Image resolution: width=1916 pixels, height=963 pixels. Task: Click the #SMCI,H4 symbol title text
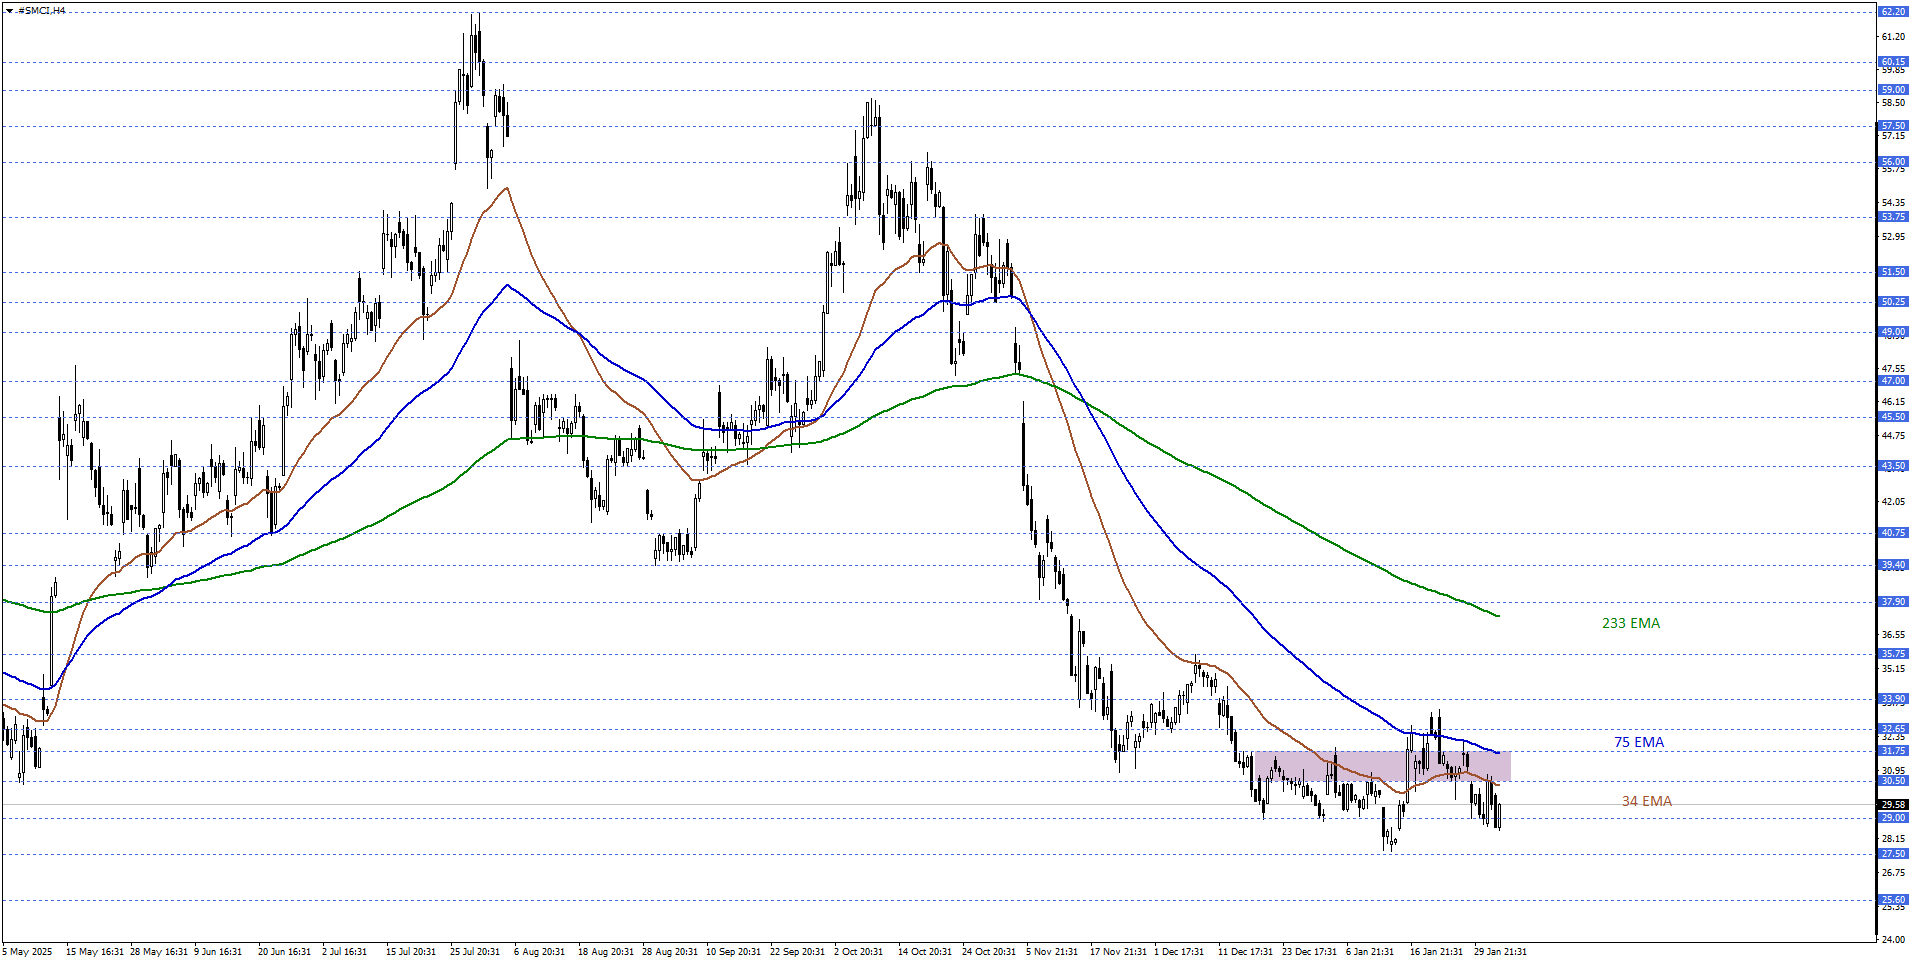42,11
